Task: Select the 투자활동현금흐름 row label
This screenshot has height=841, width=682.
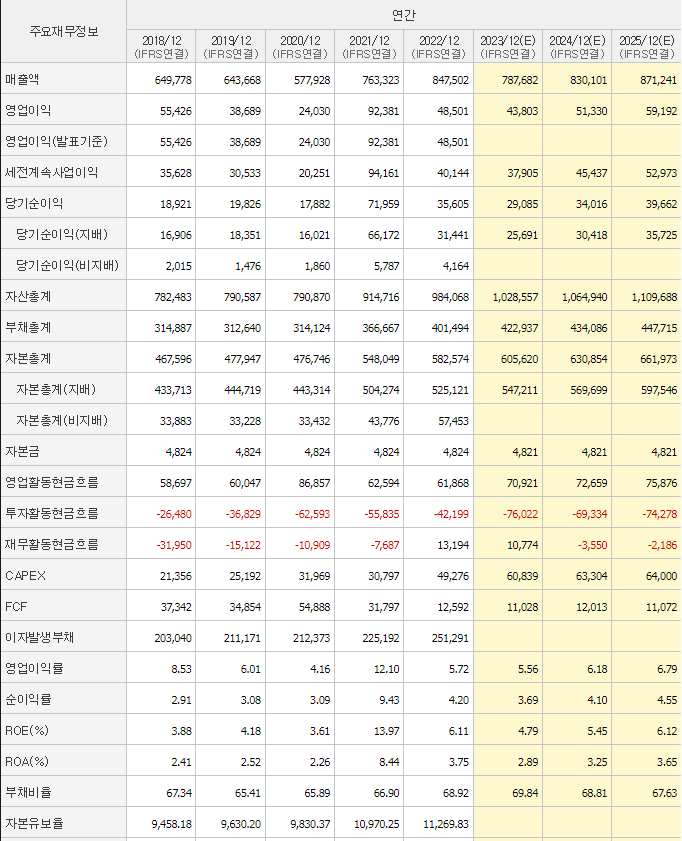Action: coord(52,514)
